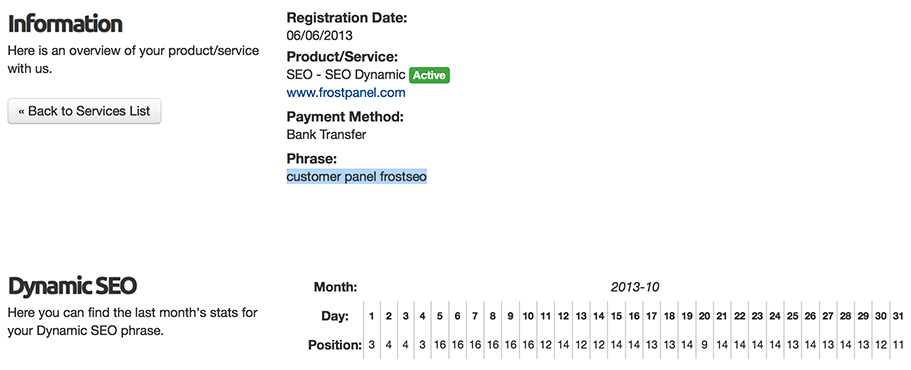This screenshot has height=370, width=911.
Task: Click day 15 column header
Action: click(x=616, y=317)
